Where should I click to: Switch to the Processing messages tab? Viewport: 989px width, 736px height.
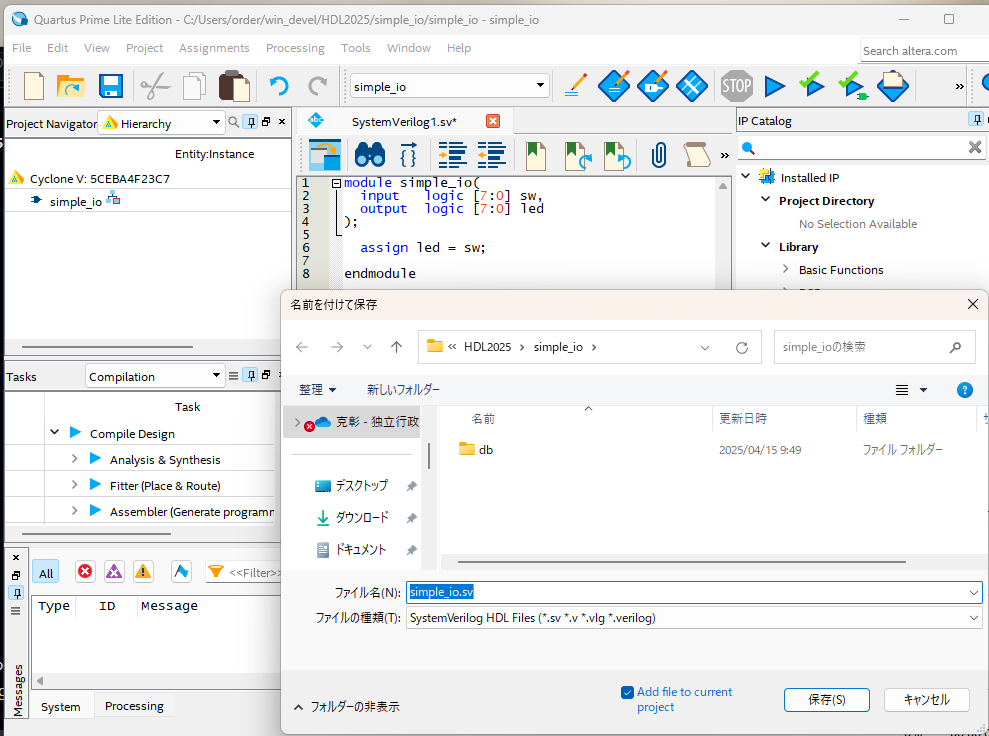pyautogui.click(x=134, y=706)
